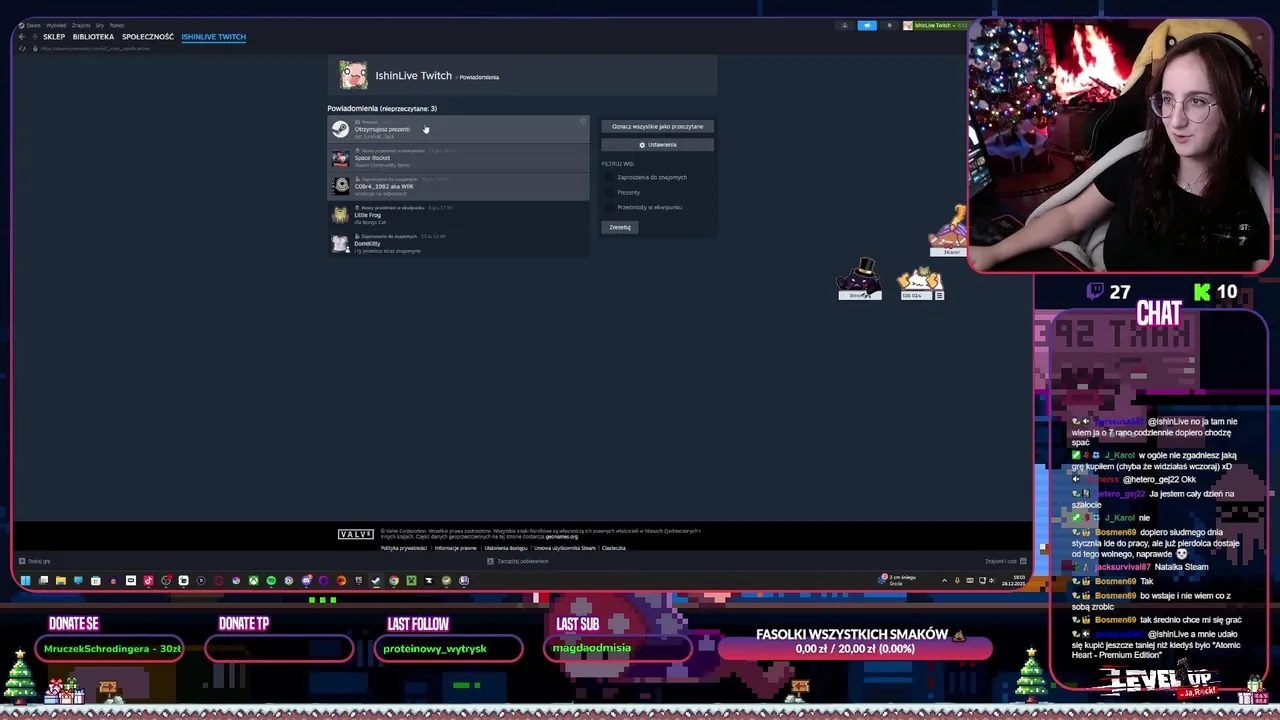Click the DomiKitty avatar image
Screen dimensions: 1280x720
(x=341, y=243)
